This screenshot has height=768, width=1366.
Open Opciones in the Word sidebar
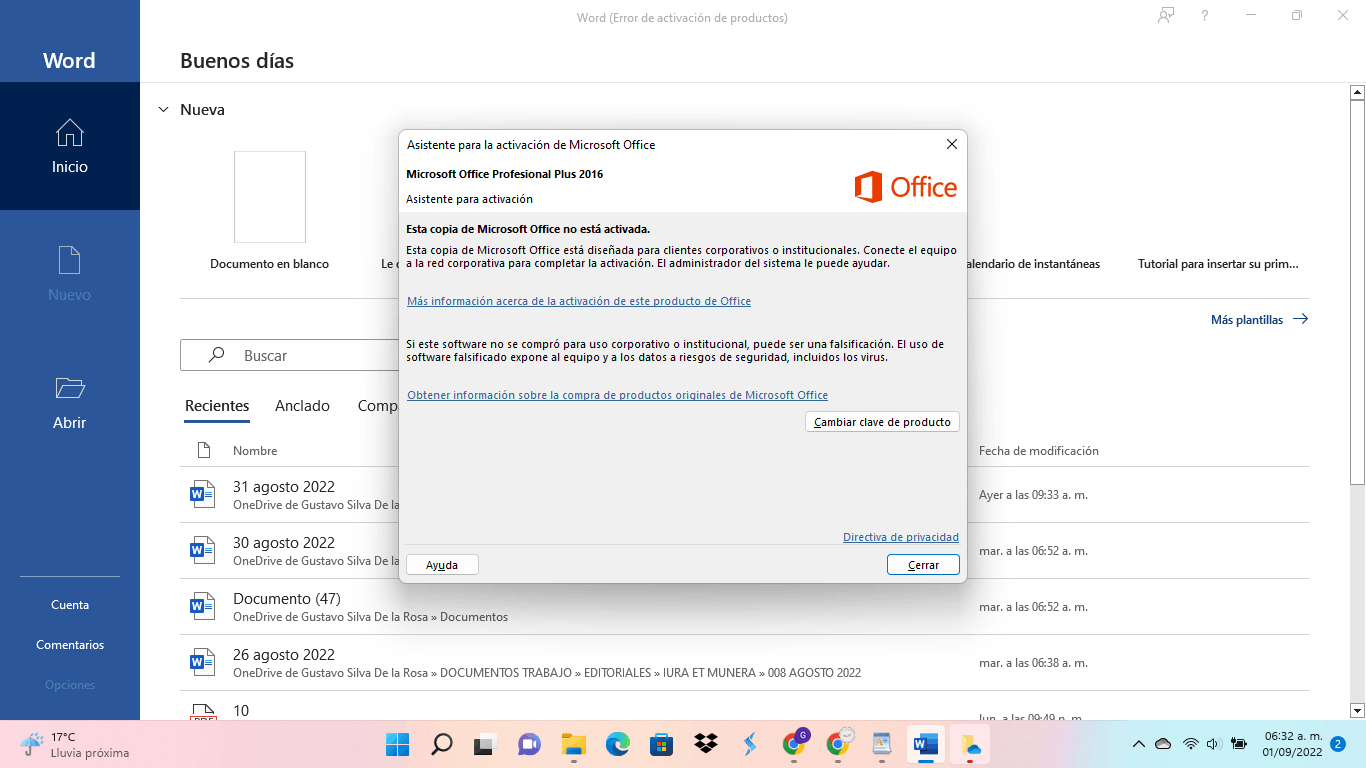tap(70, 685)
